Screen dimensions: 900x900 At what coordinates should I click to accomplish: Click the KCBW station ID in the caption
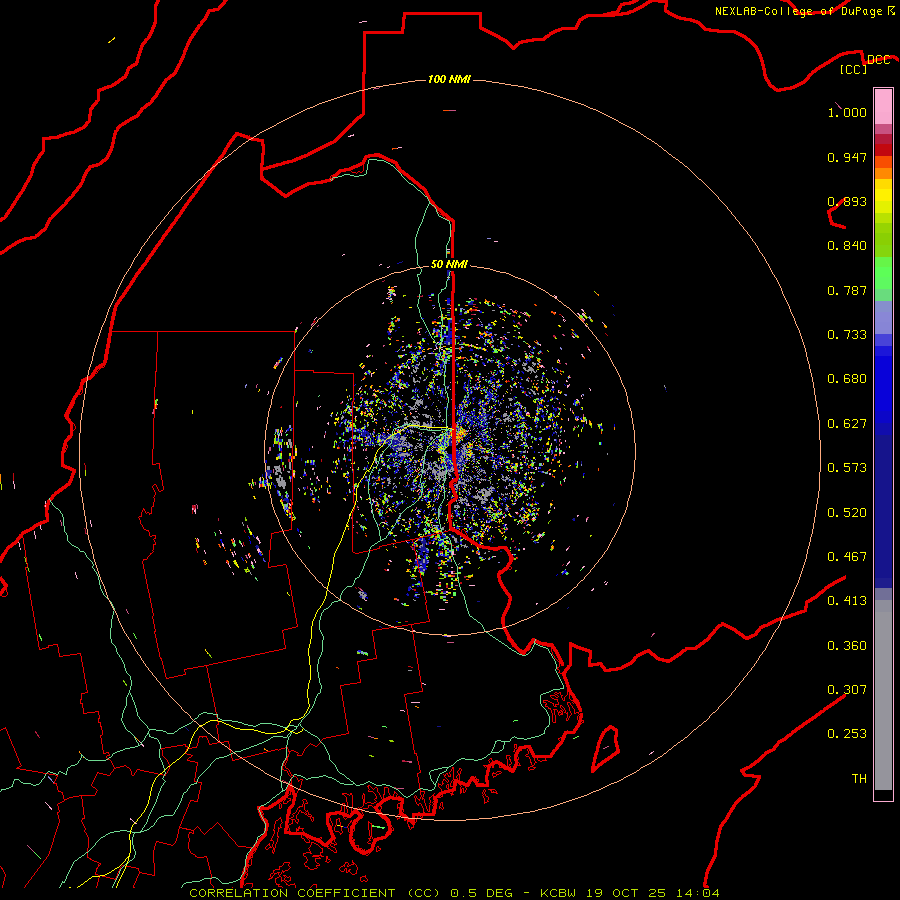pos(560,893)
